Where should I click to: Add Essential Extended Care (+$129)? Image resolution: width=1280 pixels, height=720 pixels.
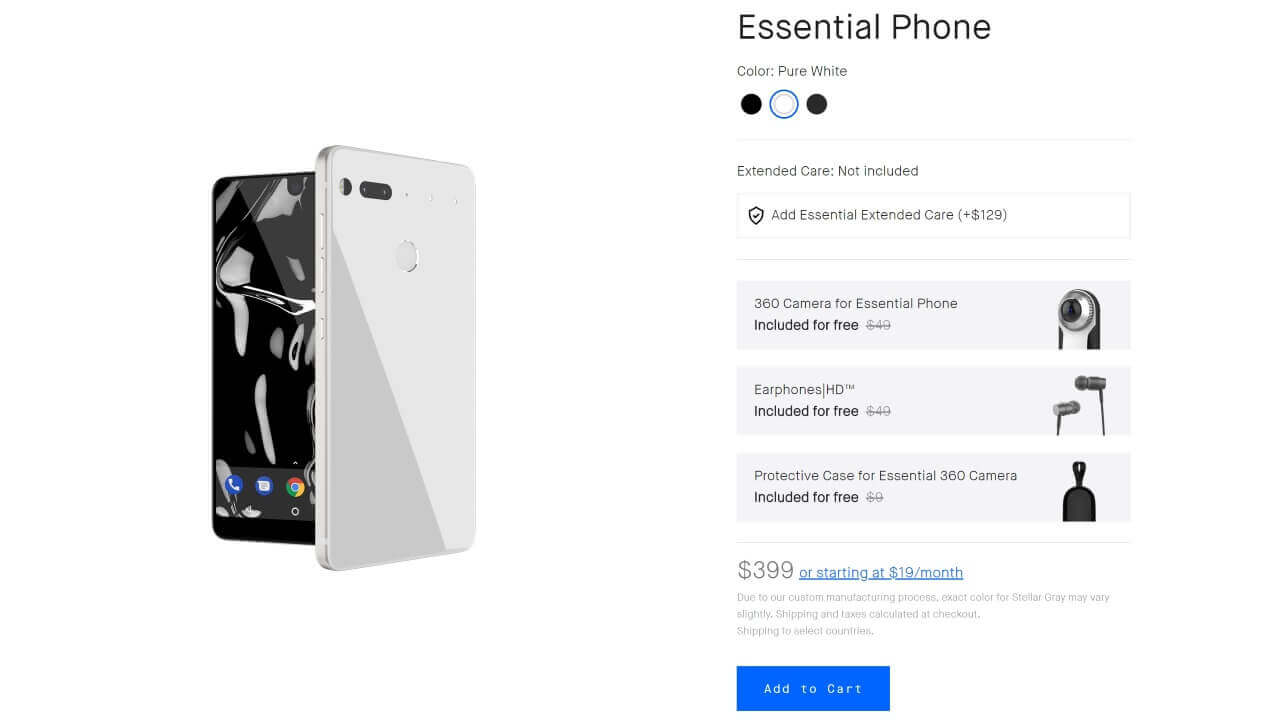coord(889,215)
